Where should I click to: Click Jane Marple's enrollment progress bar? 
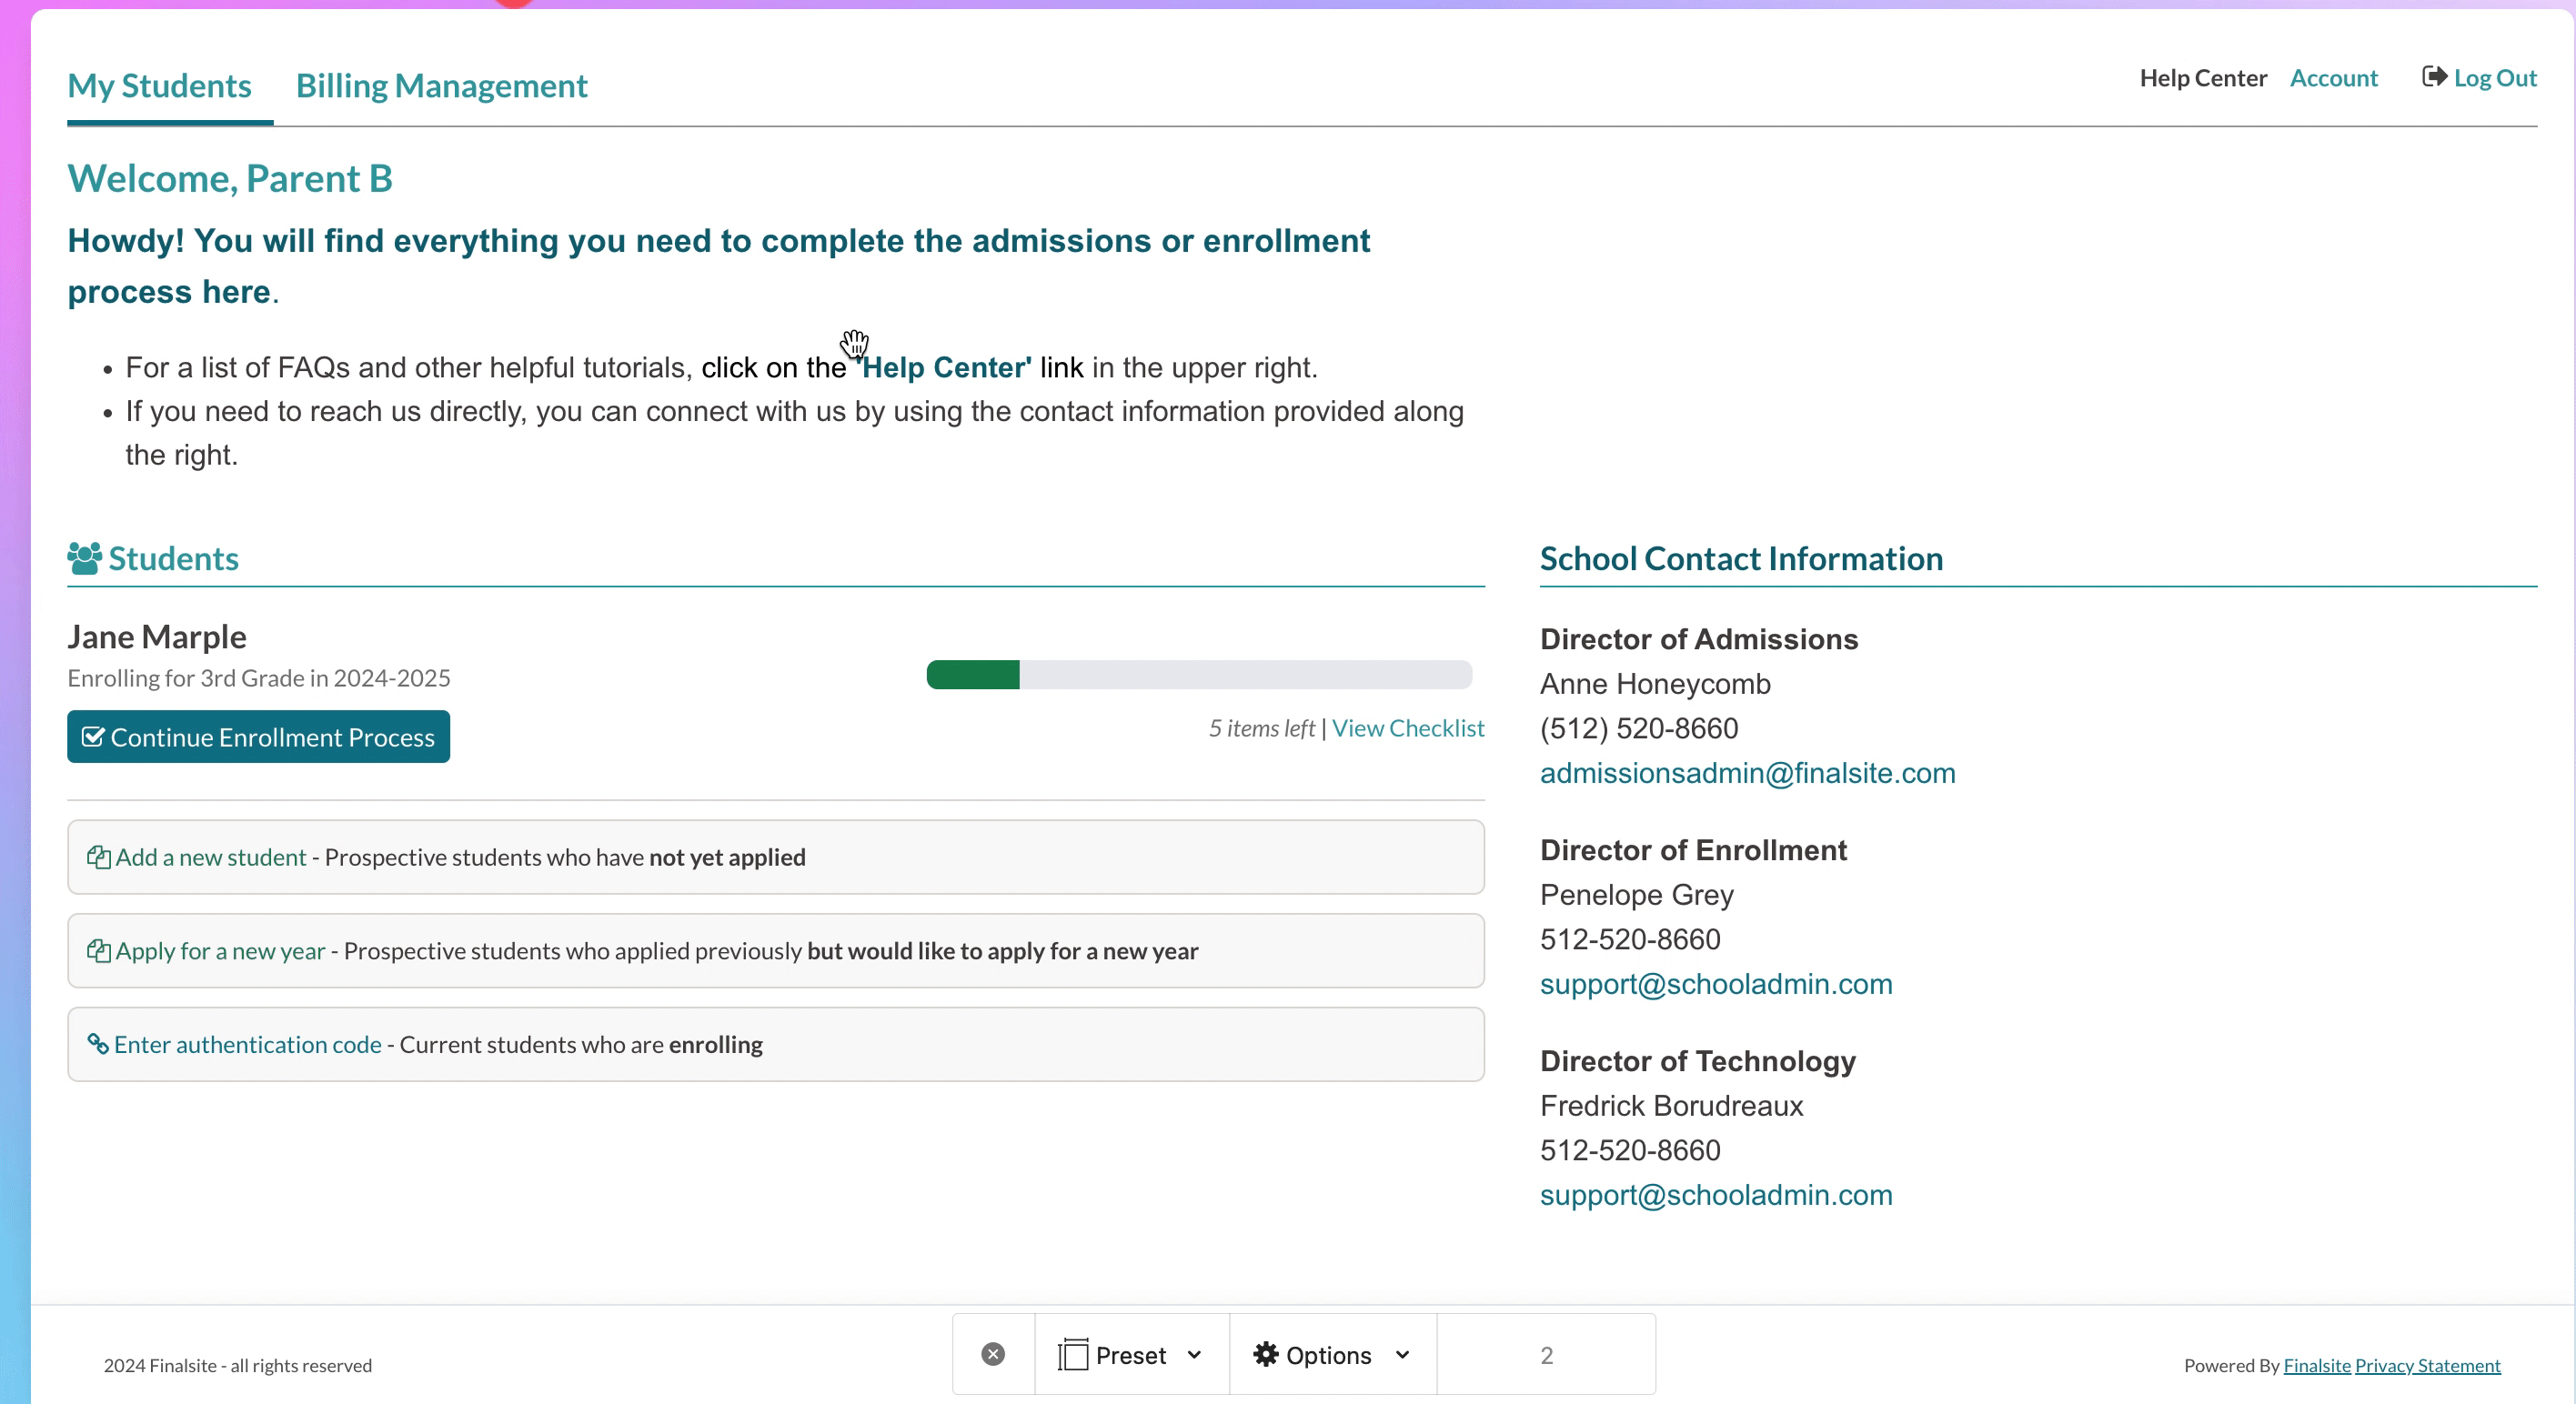(1198, 675)
